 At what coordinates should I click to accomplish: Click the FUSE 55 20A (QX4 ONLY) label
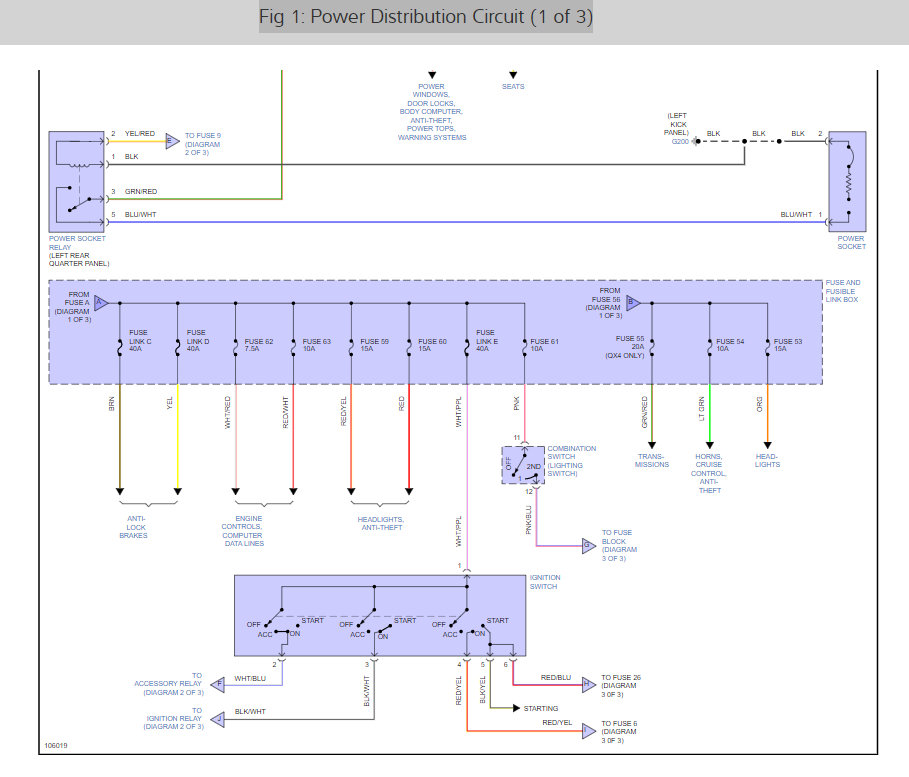pos(625,347)
